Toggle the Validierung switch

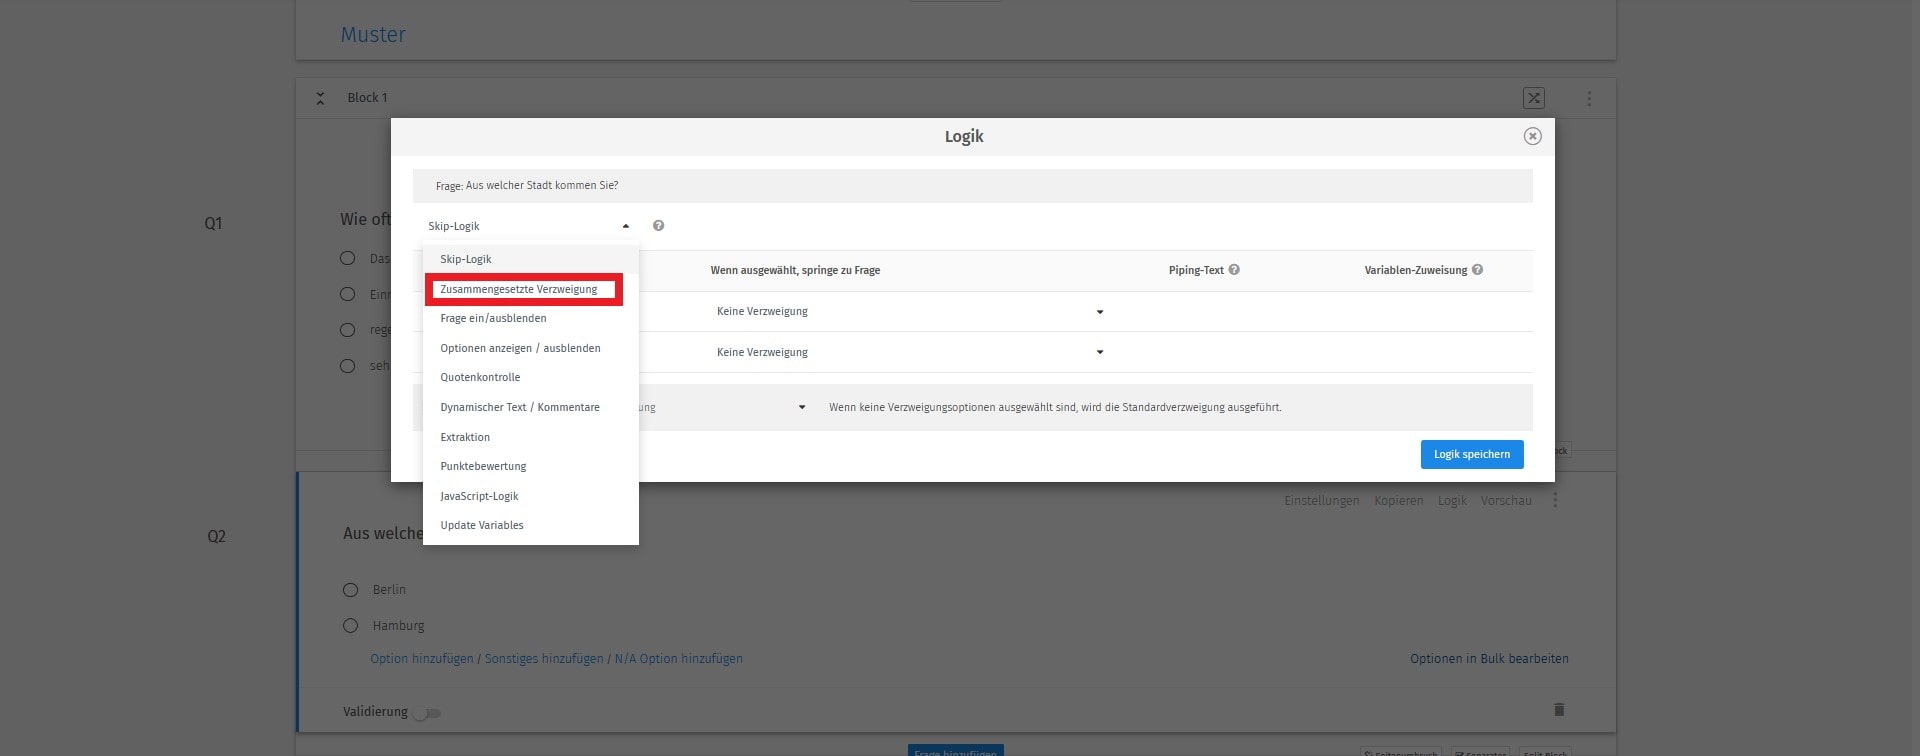point(427,713)
